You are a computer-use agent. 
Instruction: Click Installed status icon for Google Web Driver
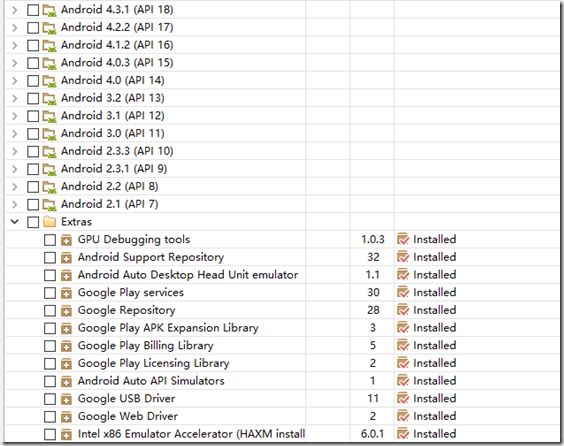[403, 416]
